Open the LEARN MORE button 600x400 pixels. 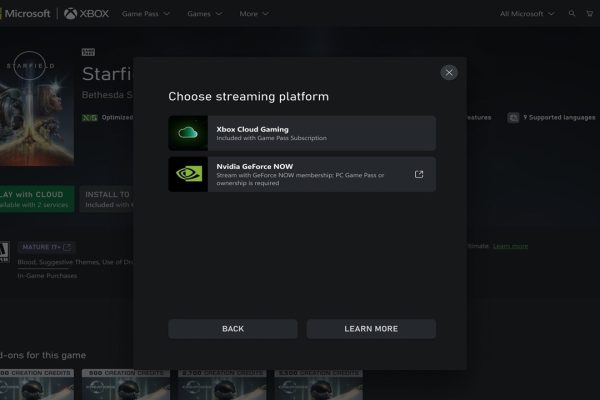(371, 329)
